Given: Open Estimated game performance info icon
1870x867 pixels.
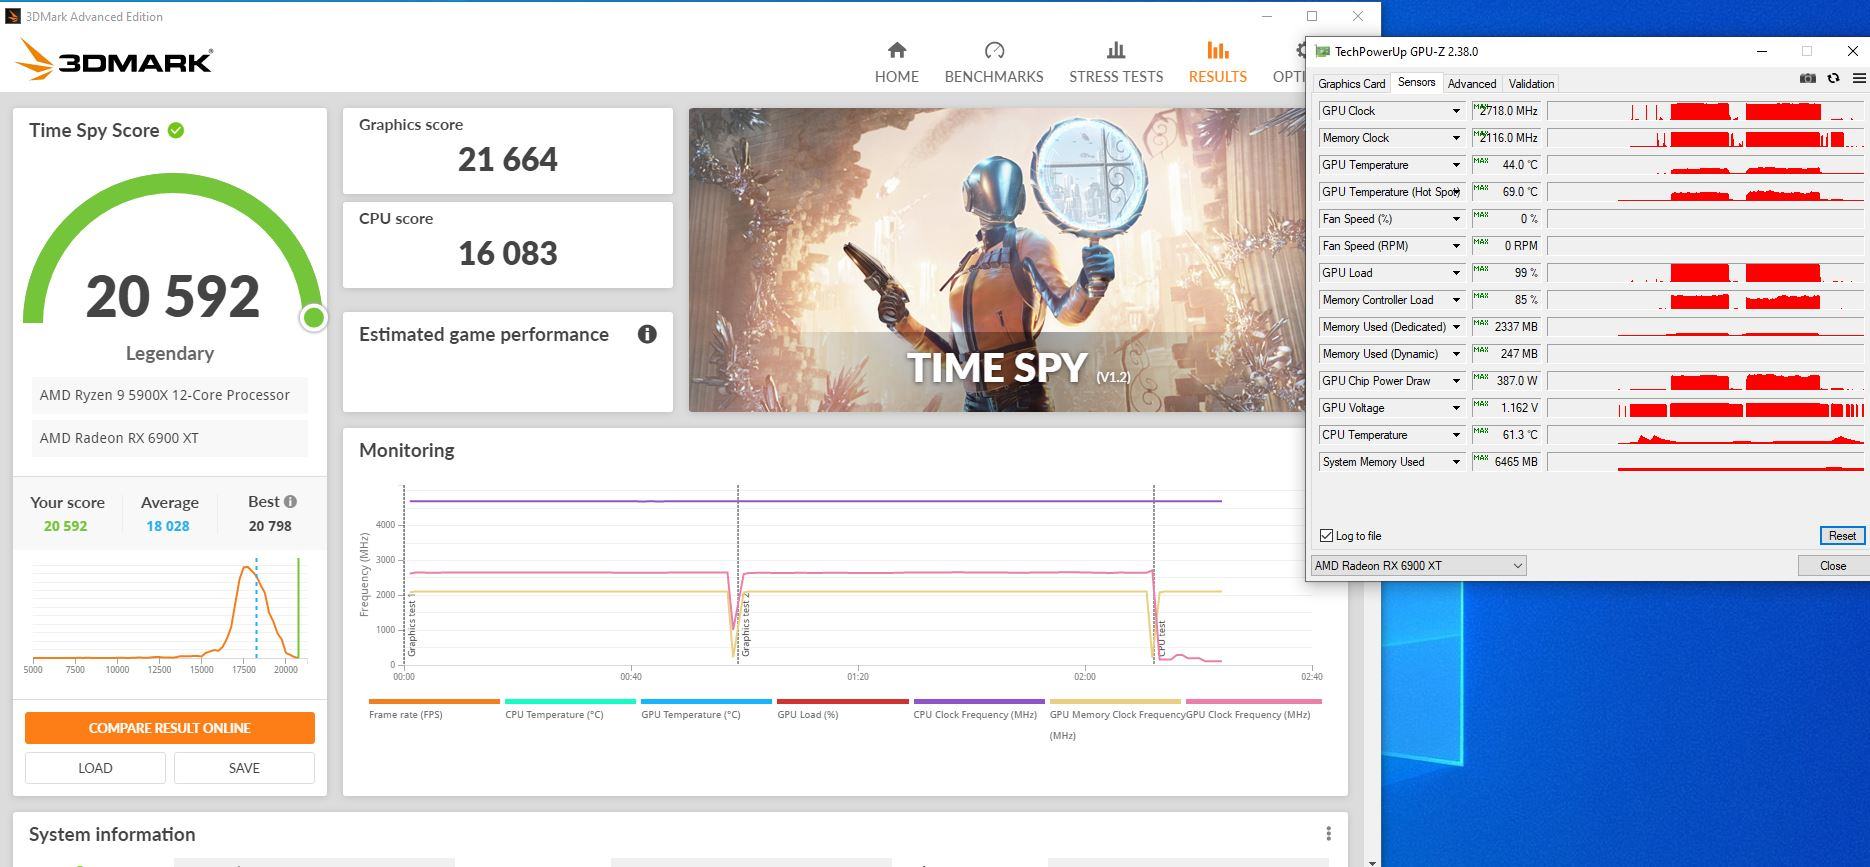Looking at the screenshot, I should click(x=647, y=334).
